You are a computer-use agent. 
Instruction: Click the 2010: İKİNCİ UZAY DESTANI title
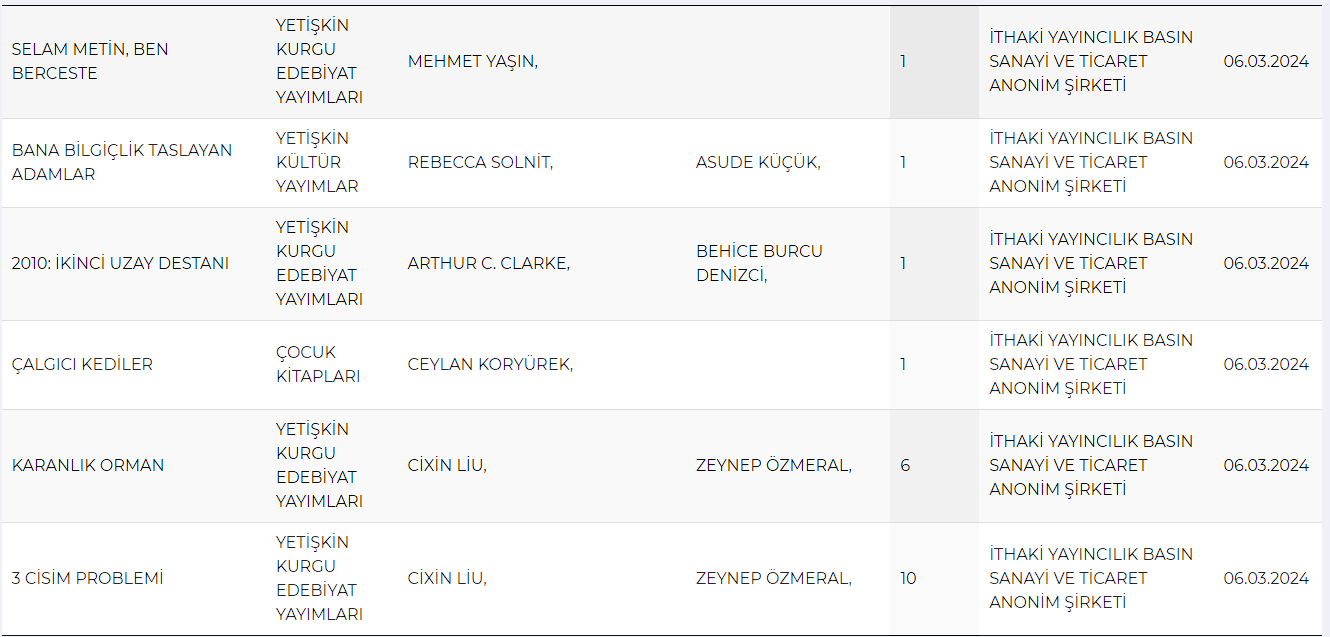click(120, 263)
